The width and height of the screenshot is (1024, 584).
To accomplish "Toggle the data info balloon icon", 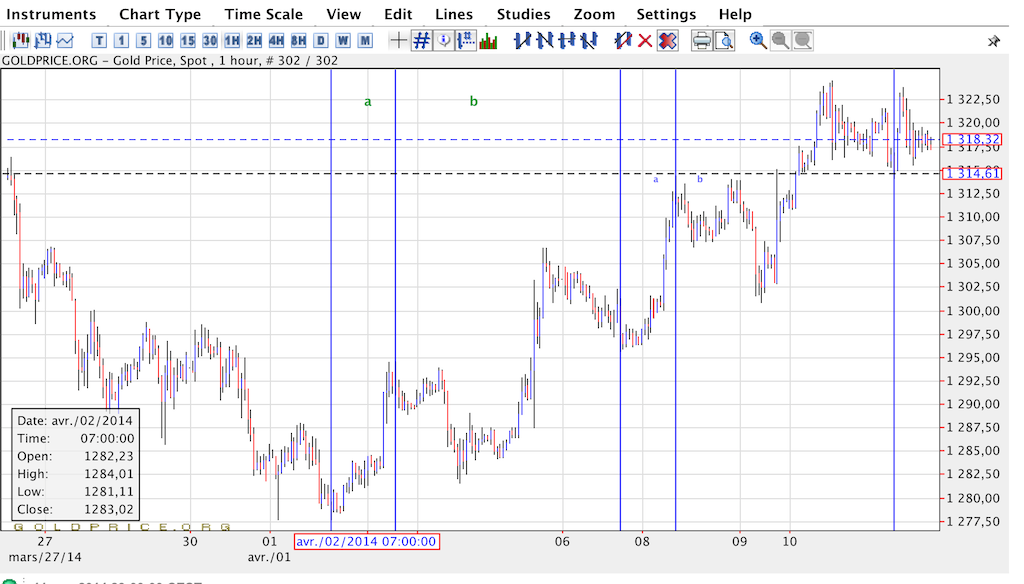I will coord(443,41).
